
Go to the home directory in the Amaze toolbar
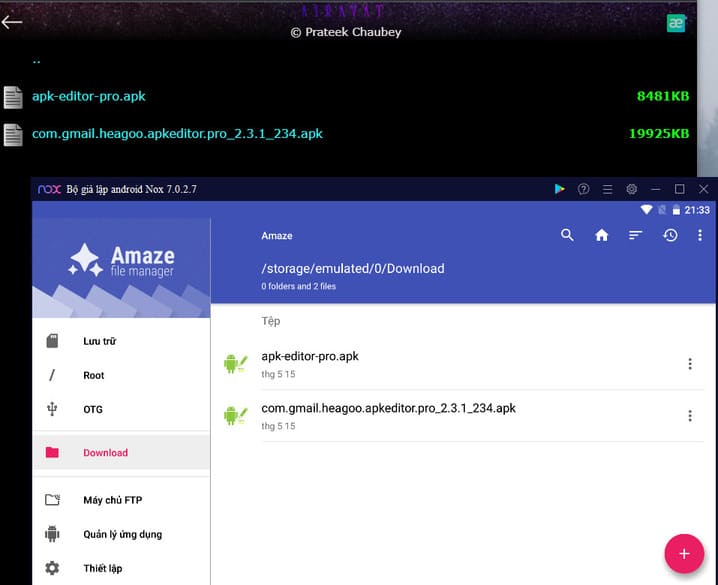(601, 235)
